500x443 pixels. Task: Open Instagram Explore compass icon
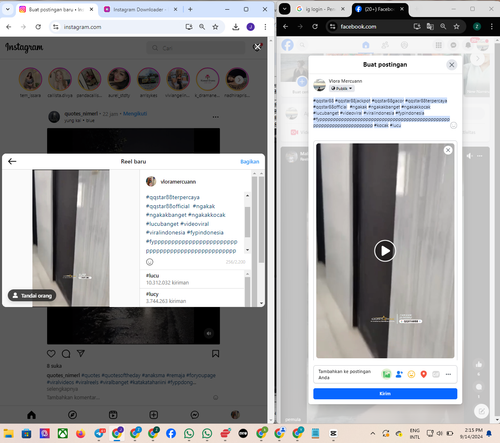[x=72, y=415]
